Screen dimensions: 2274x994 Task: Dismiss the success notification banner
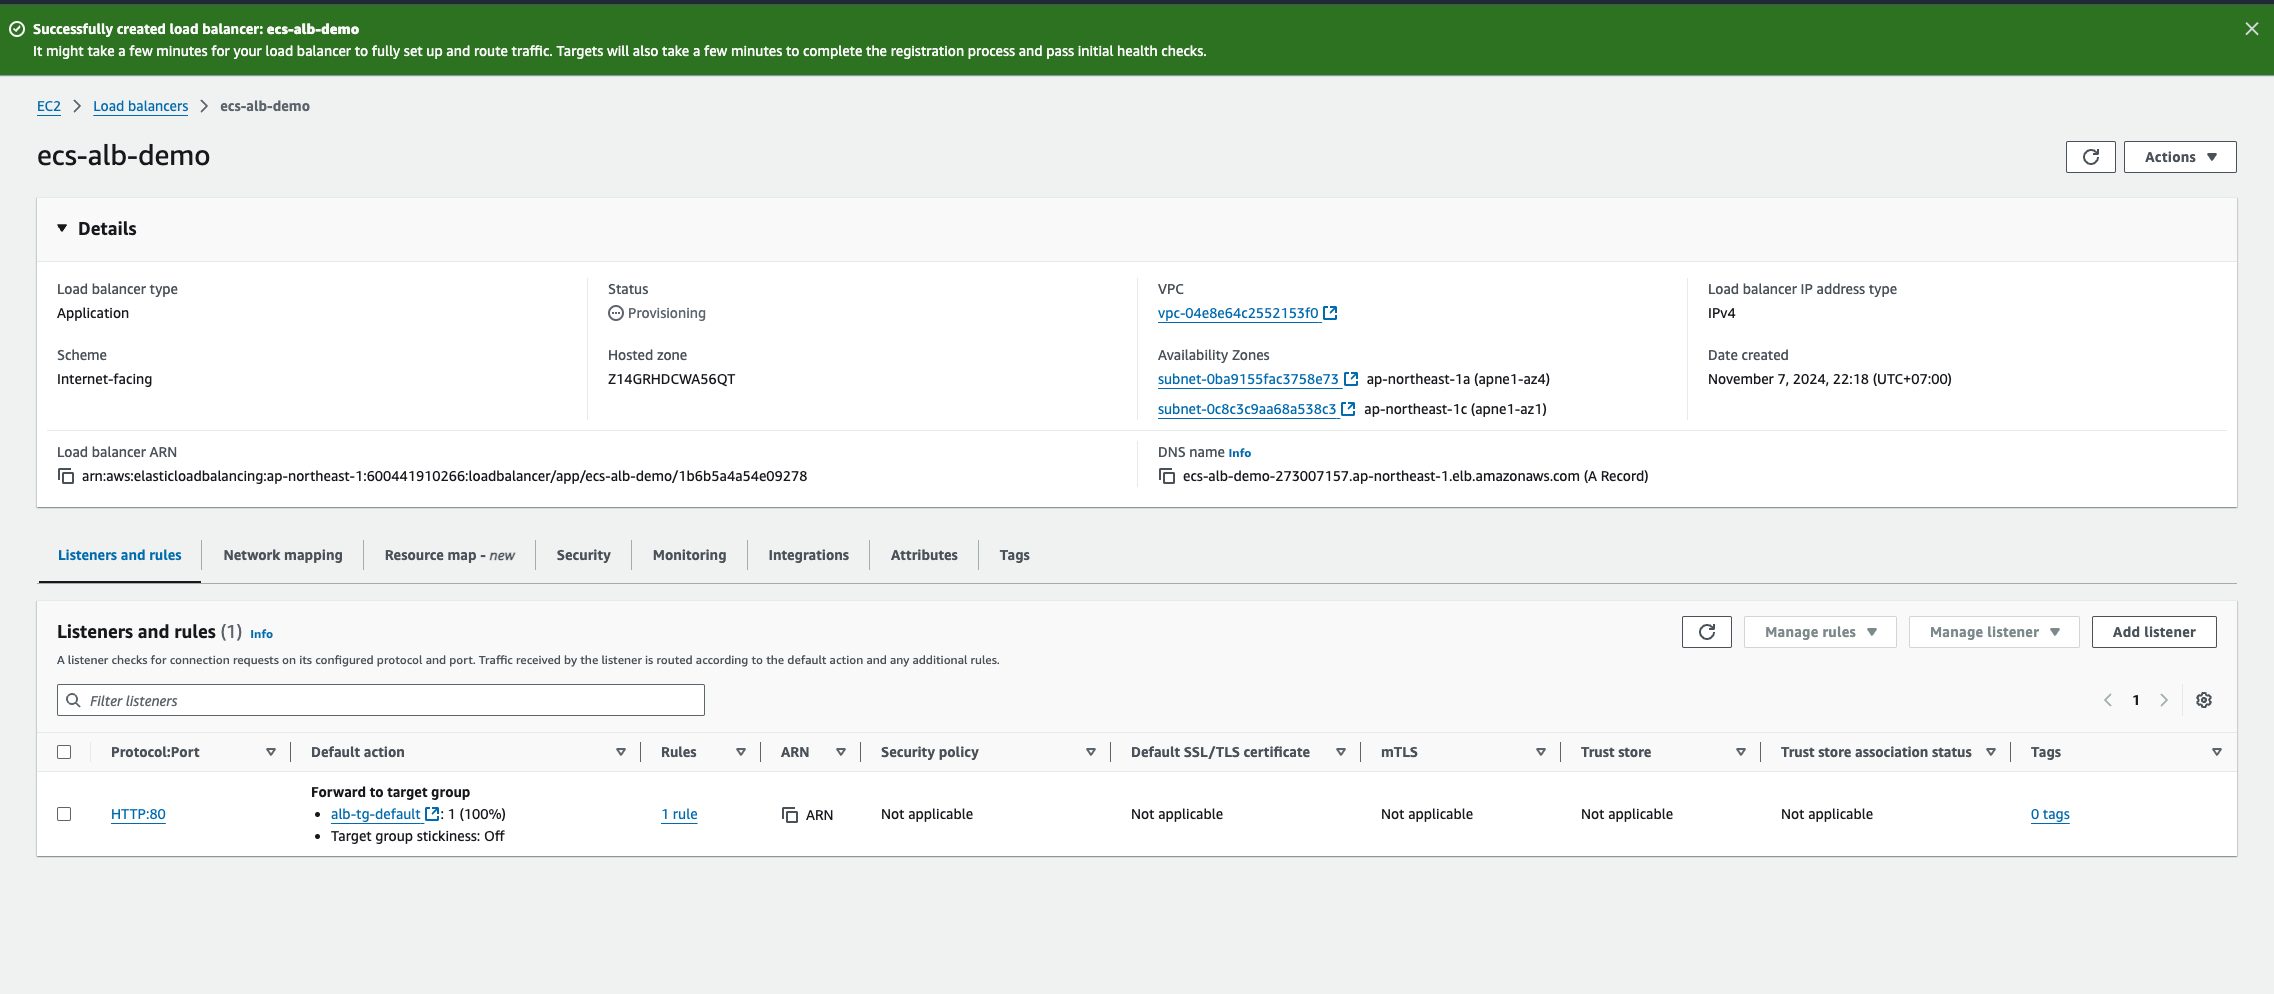pos(2251,29)
